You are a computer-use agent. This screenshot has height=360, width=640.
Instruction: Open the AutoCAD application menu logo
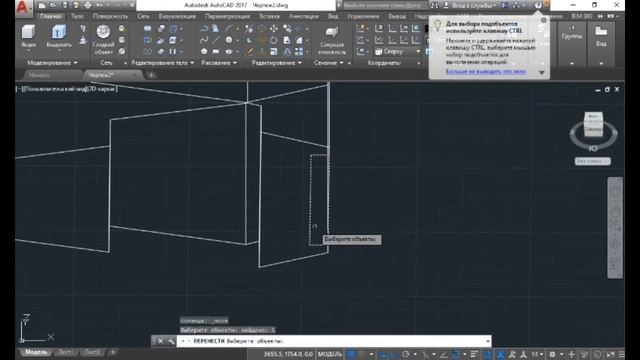[x=24, y=7]
